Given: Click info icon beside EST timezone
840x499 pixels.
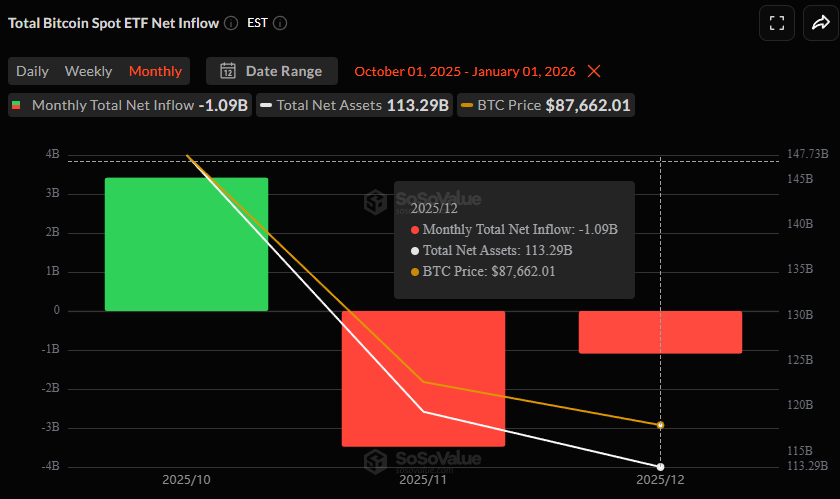Looking at the screenshot, I should click(280, 23).
